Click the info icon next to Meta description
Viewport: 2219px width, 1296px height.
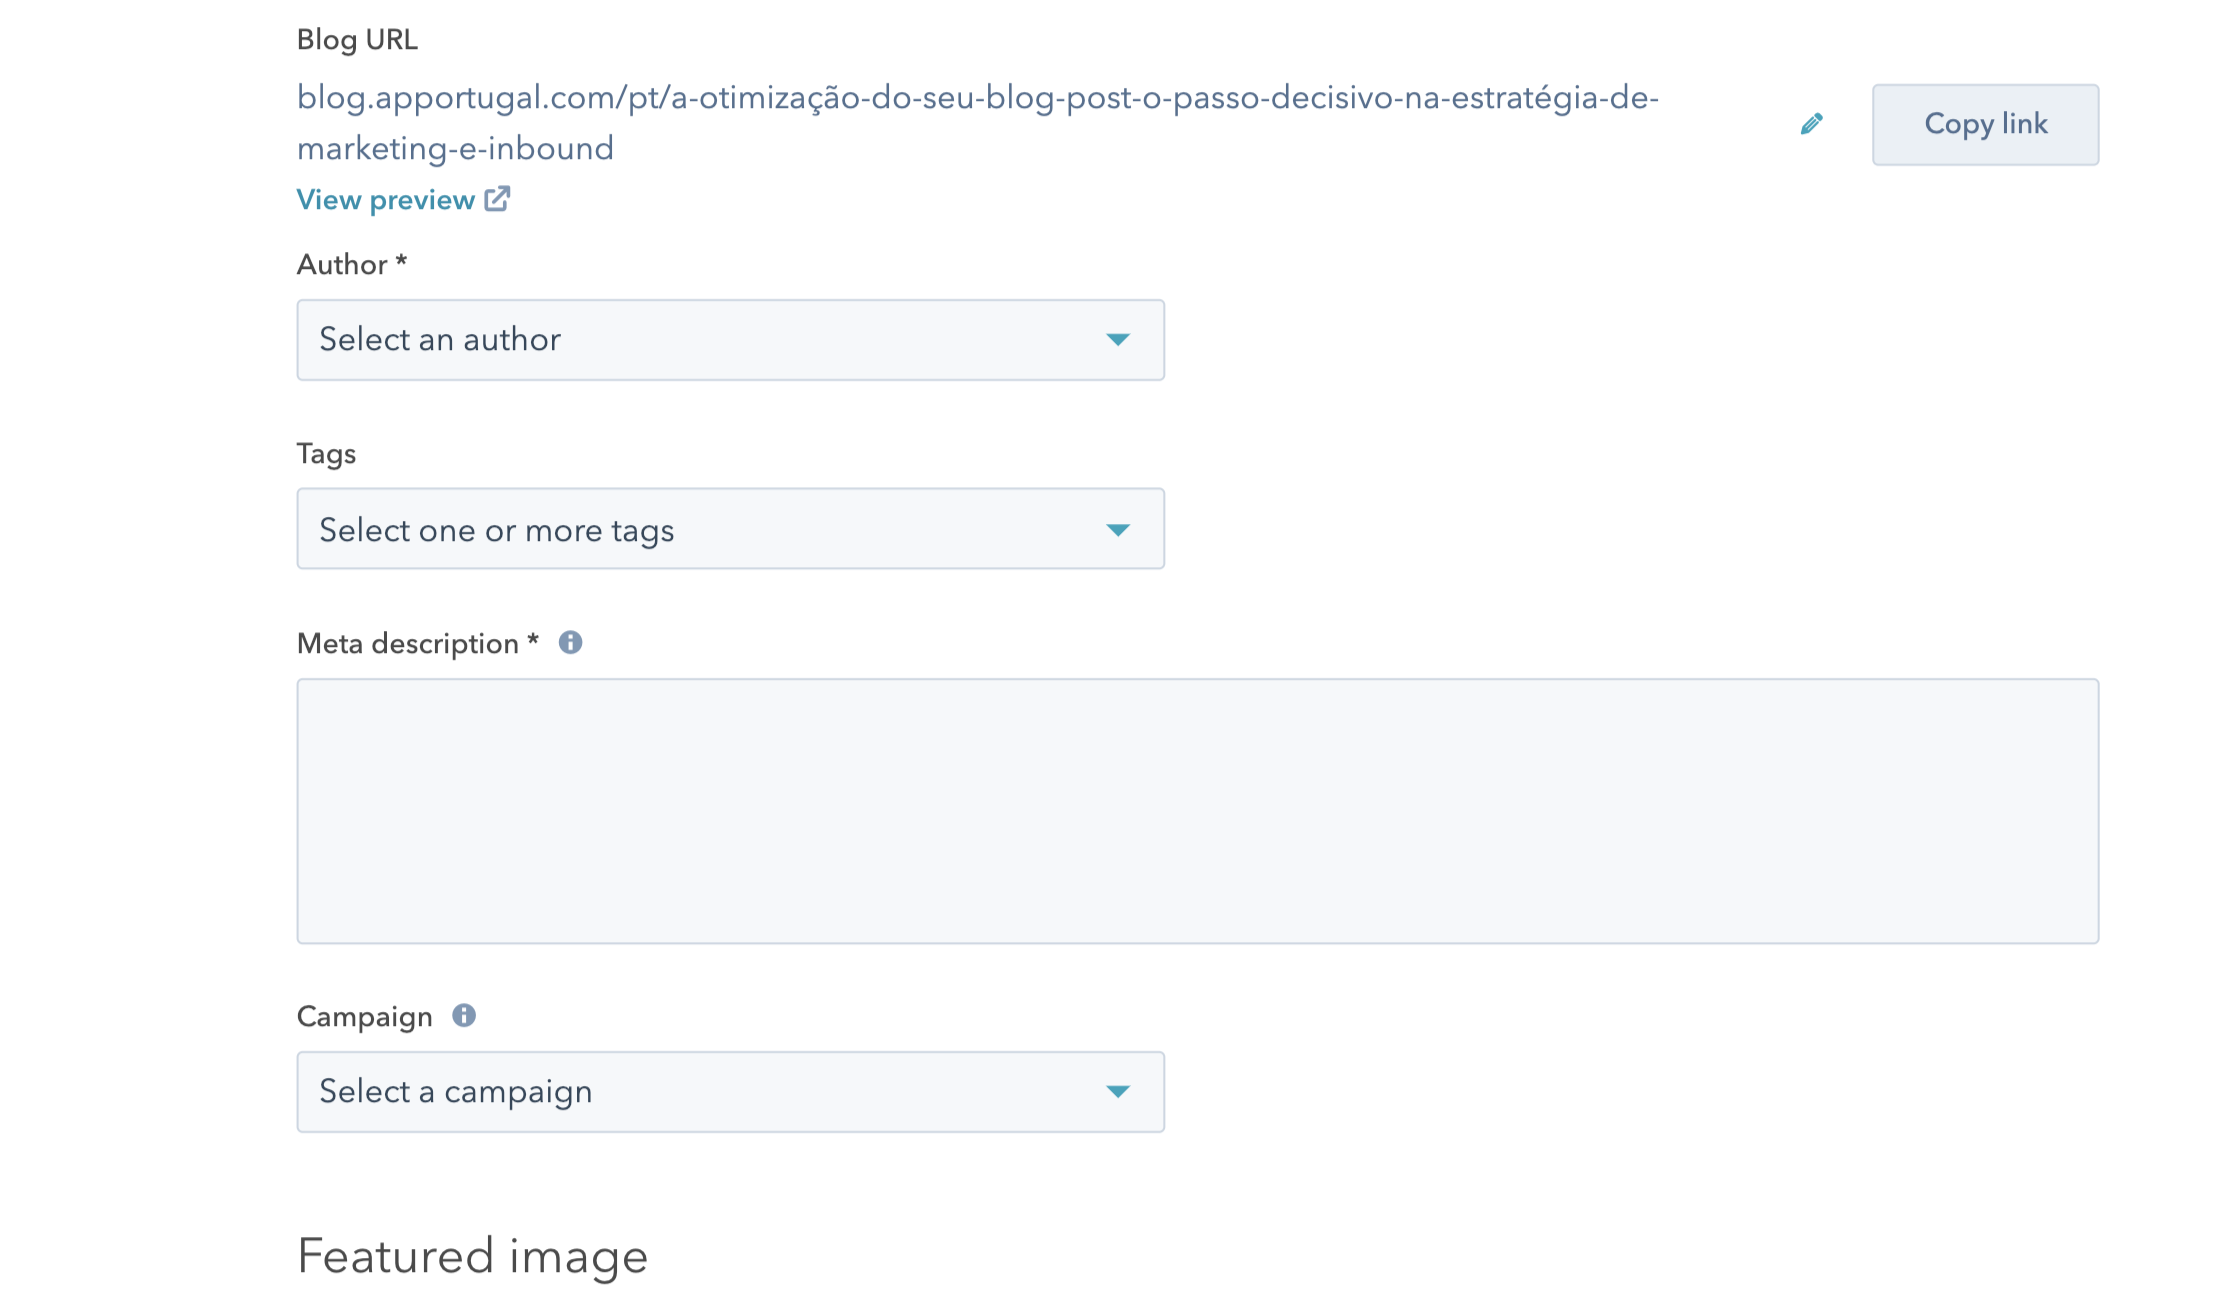click(570, 642)
